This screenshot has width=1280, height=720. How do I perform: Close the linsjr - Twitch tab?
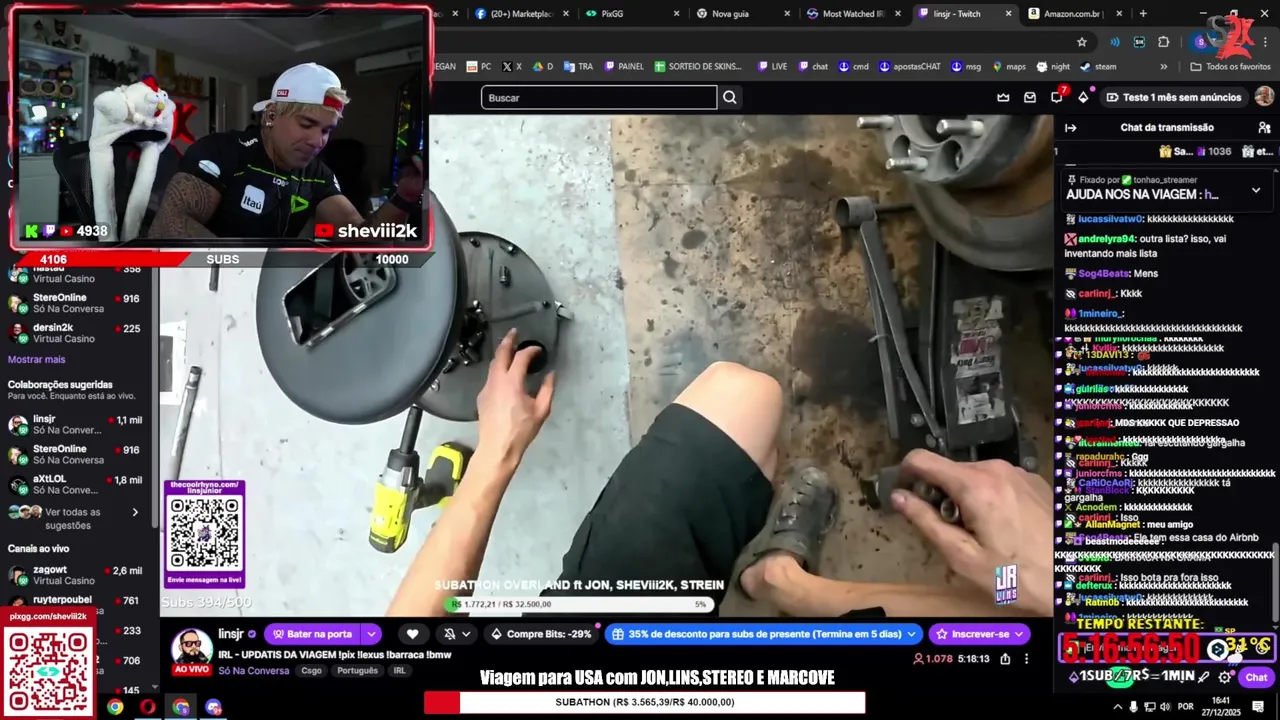1007,13
